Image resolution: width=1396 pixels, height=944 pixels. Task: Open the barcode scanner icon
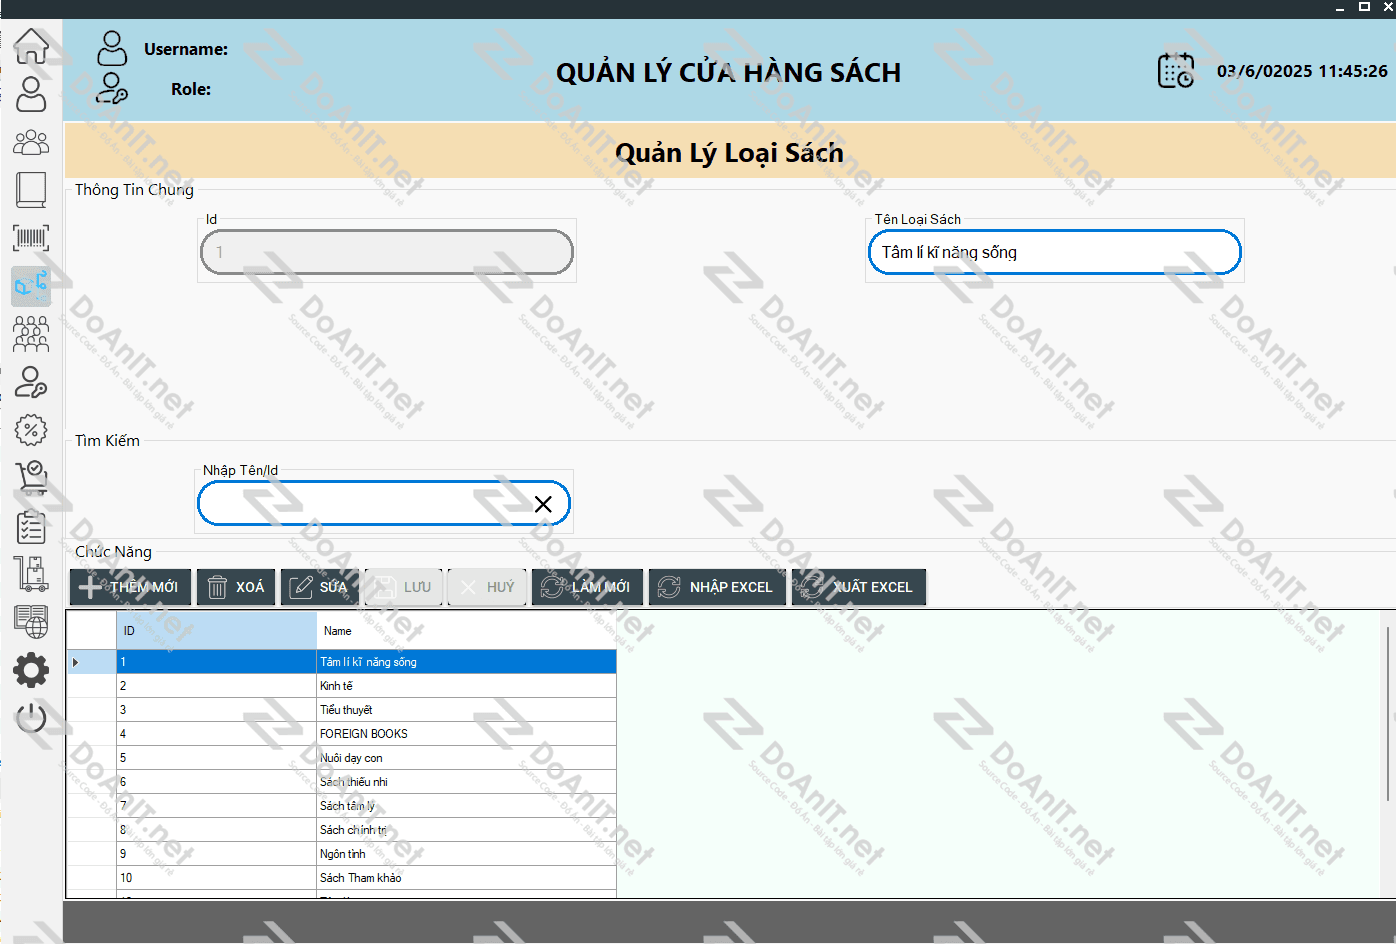[31, 238]
